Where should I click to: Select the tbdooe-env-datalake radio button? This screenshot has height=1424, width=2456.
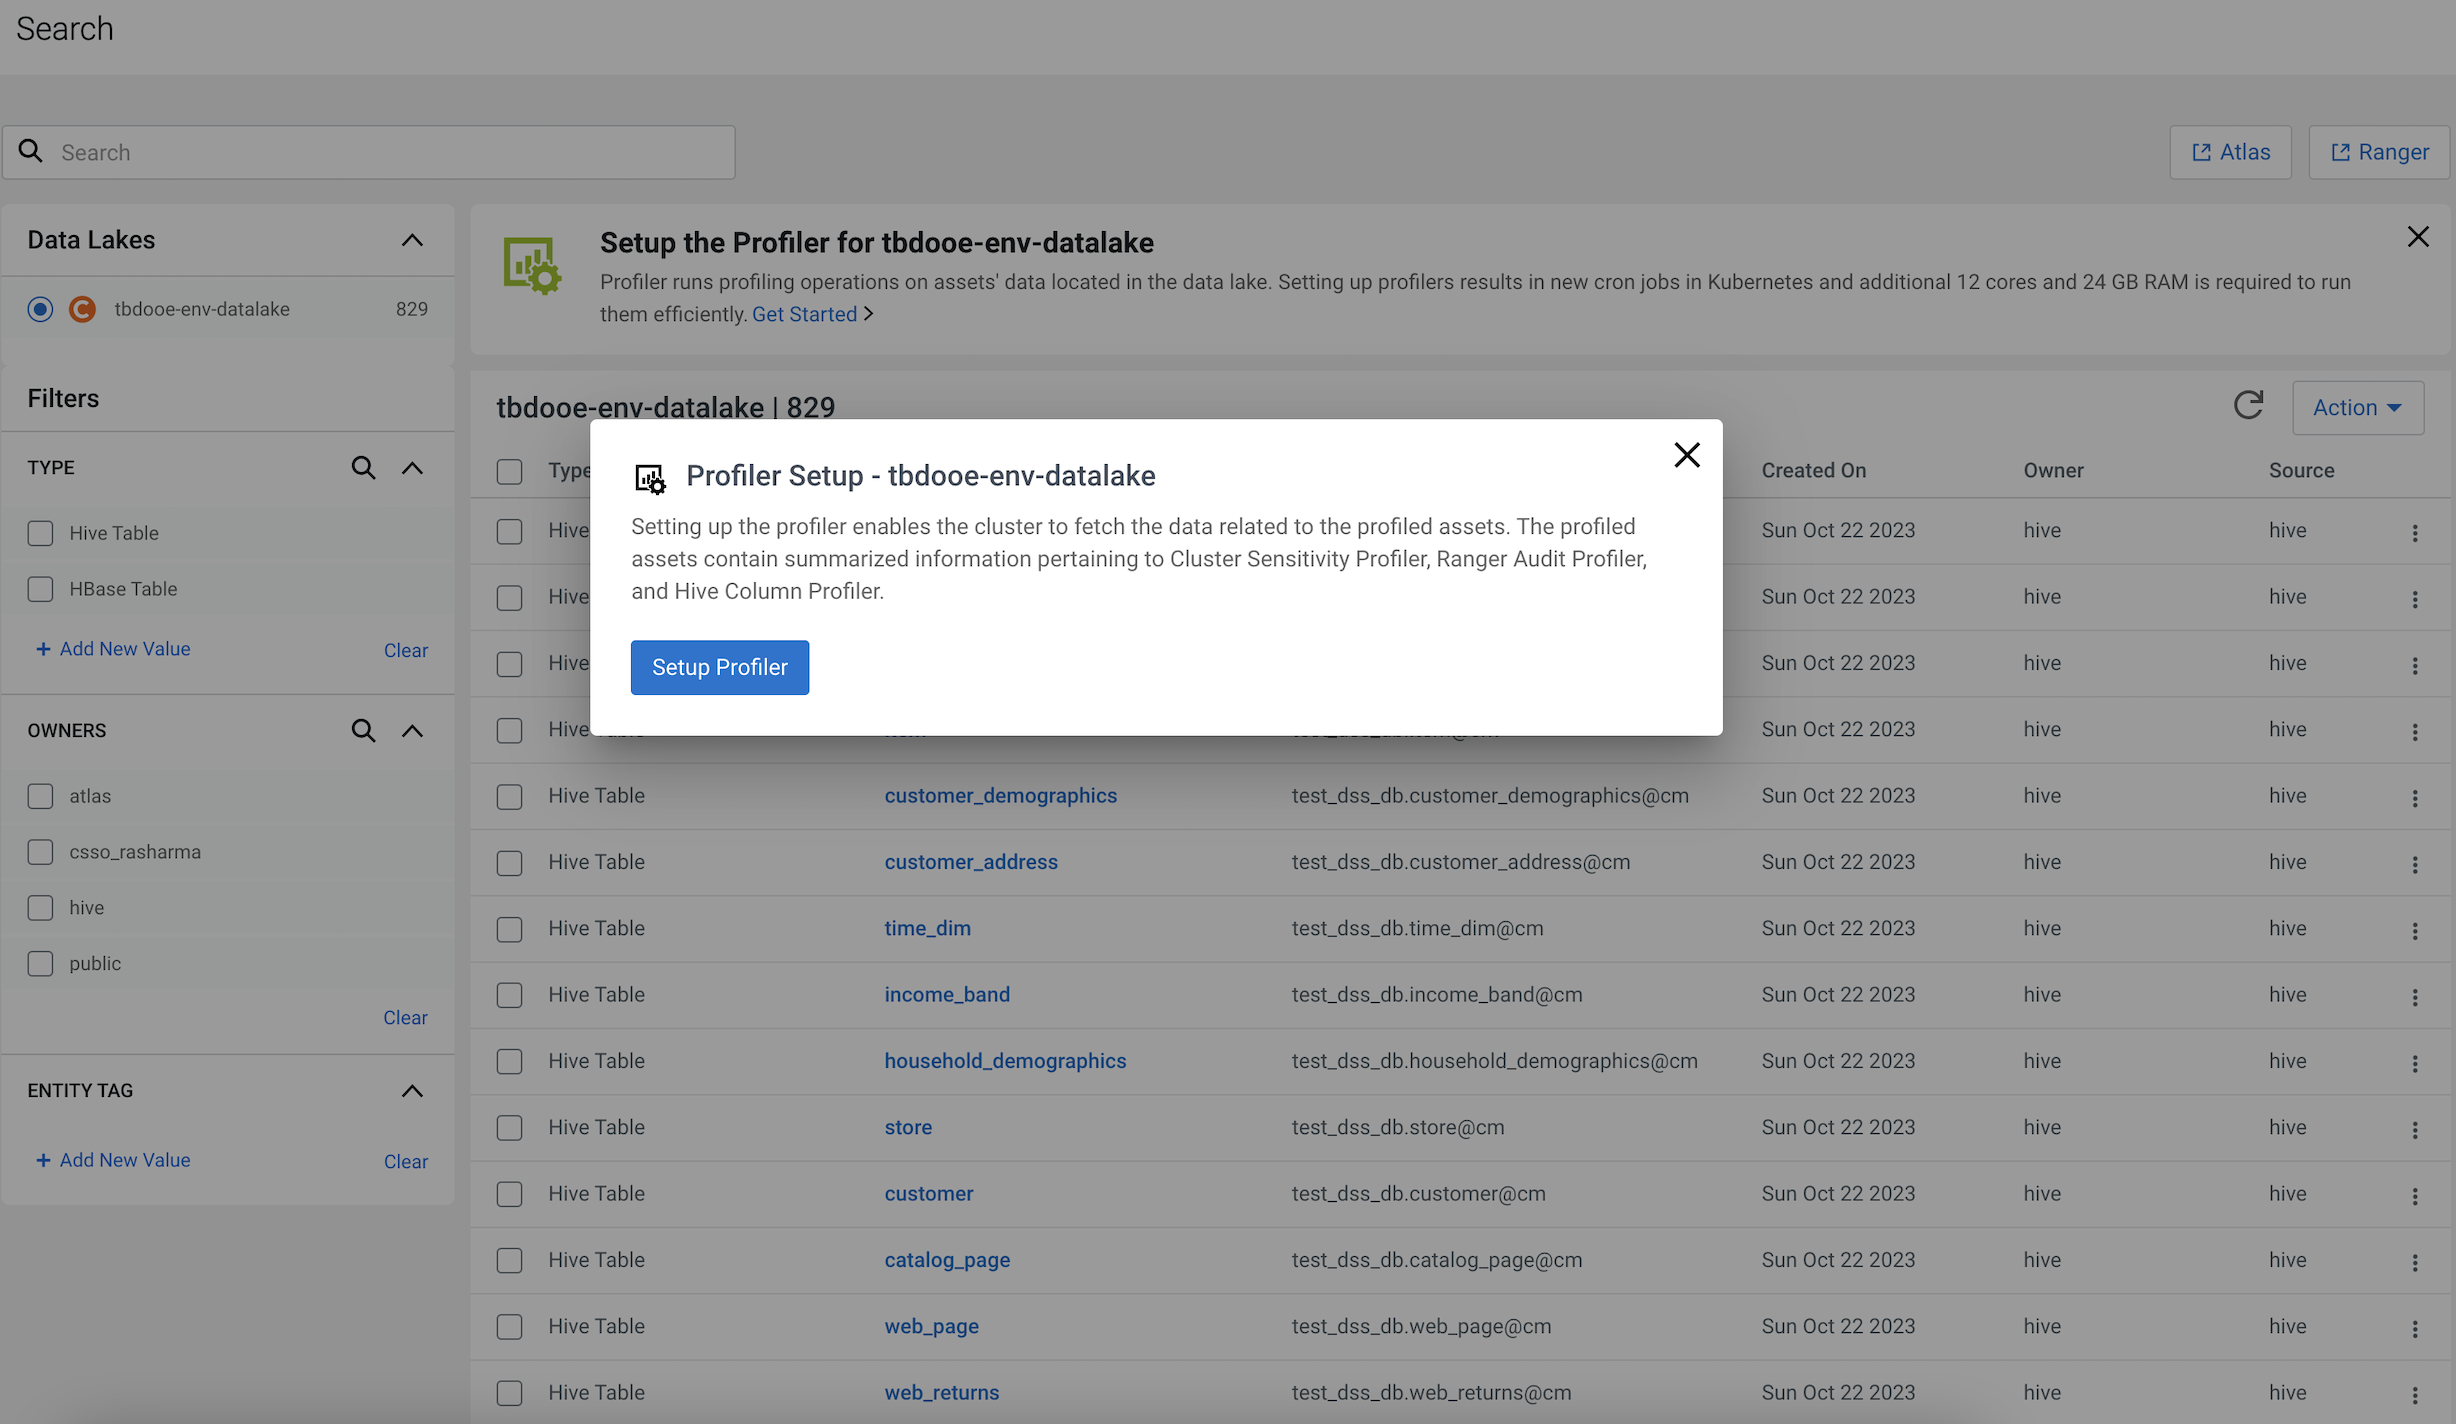[x=40, y=309]
